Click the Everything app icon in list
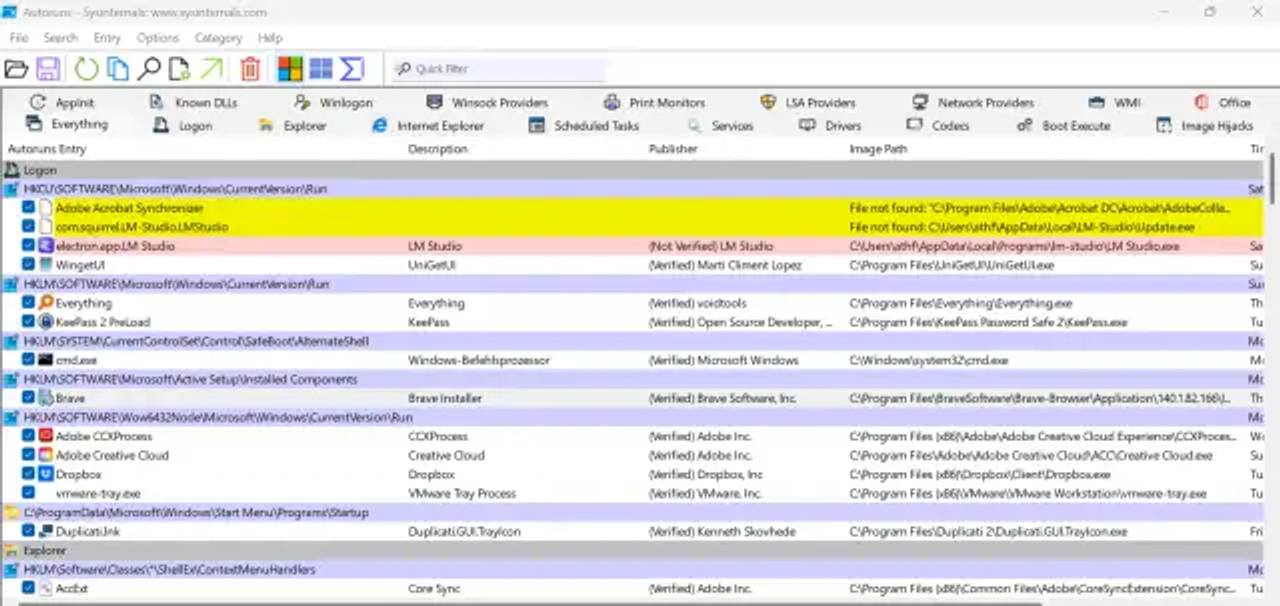1280x606 pixels. [x=46, y=303]
